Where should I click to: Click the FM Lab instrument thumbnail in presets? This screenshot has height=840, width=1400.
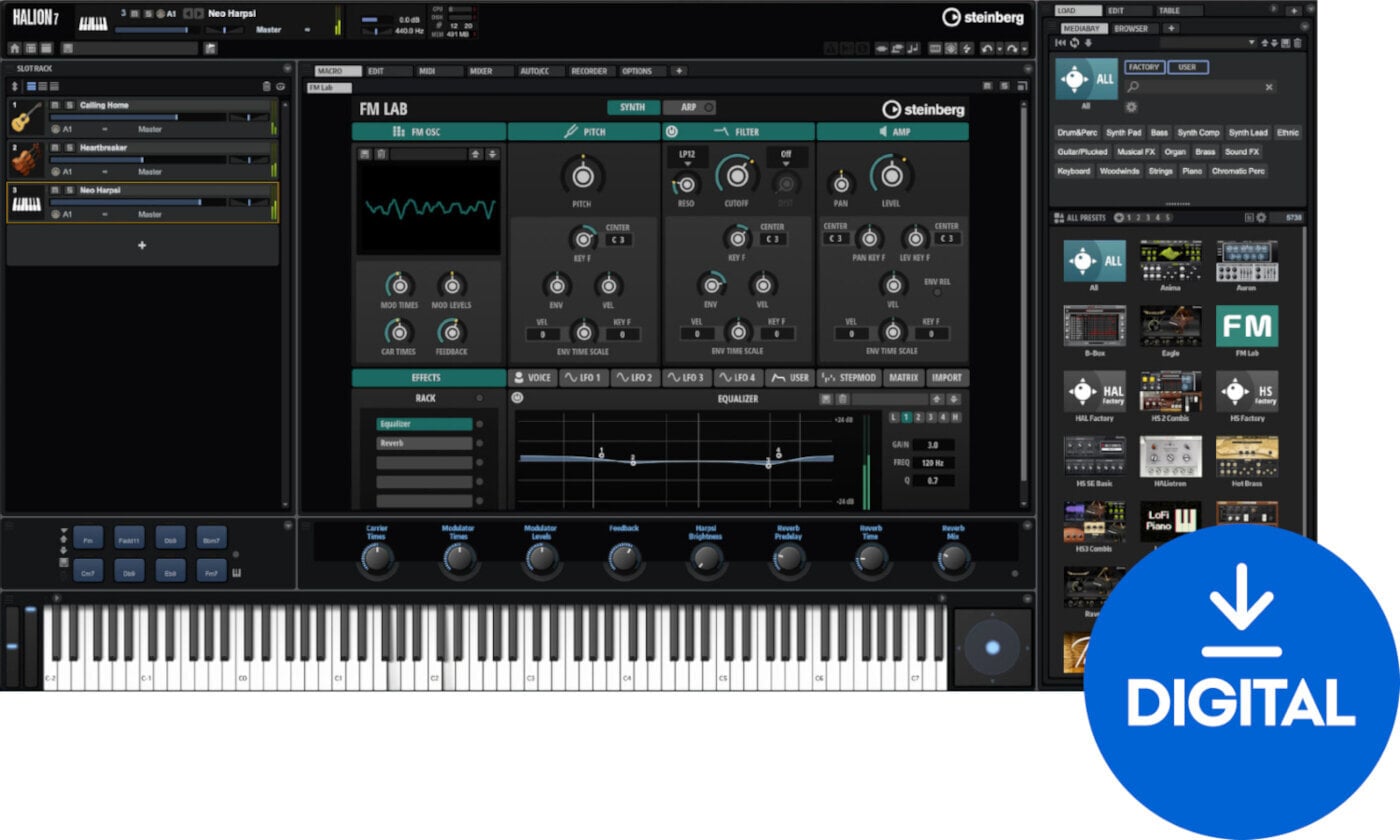(x=1246, y=327)
